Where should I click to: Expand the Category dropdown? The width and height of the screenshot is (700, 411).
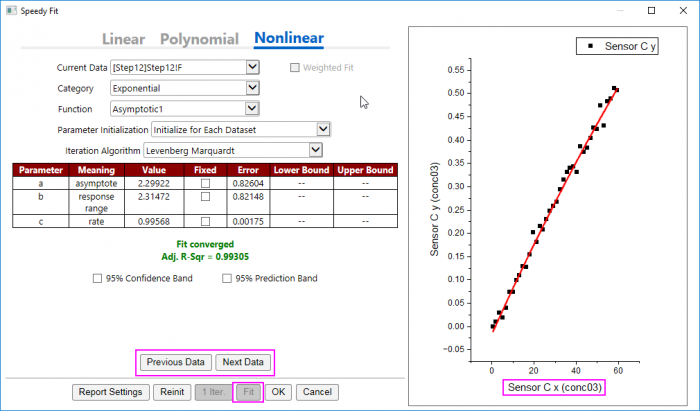[252, 88]
